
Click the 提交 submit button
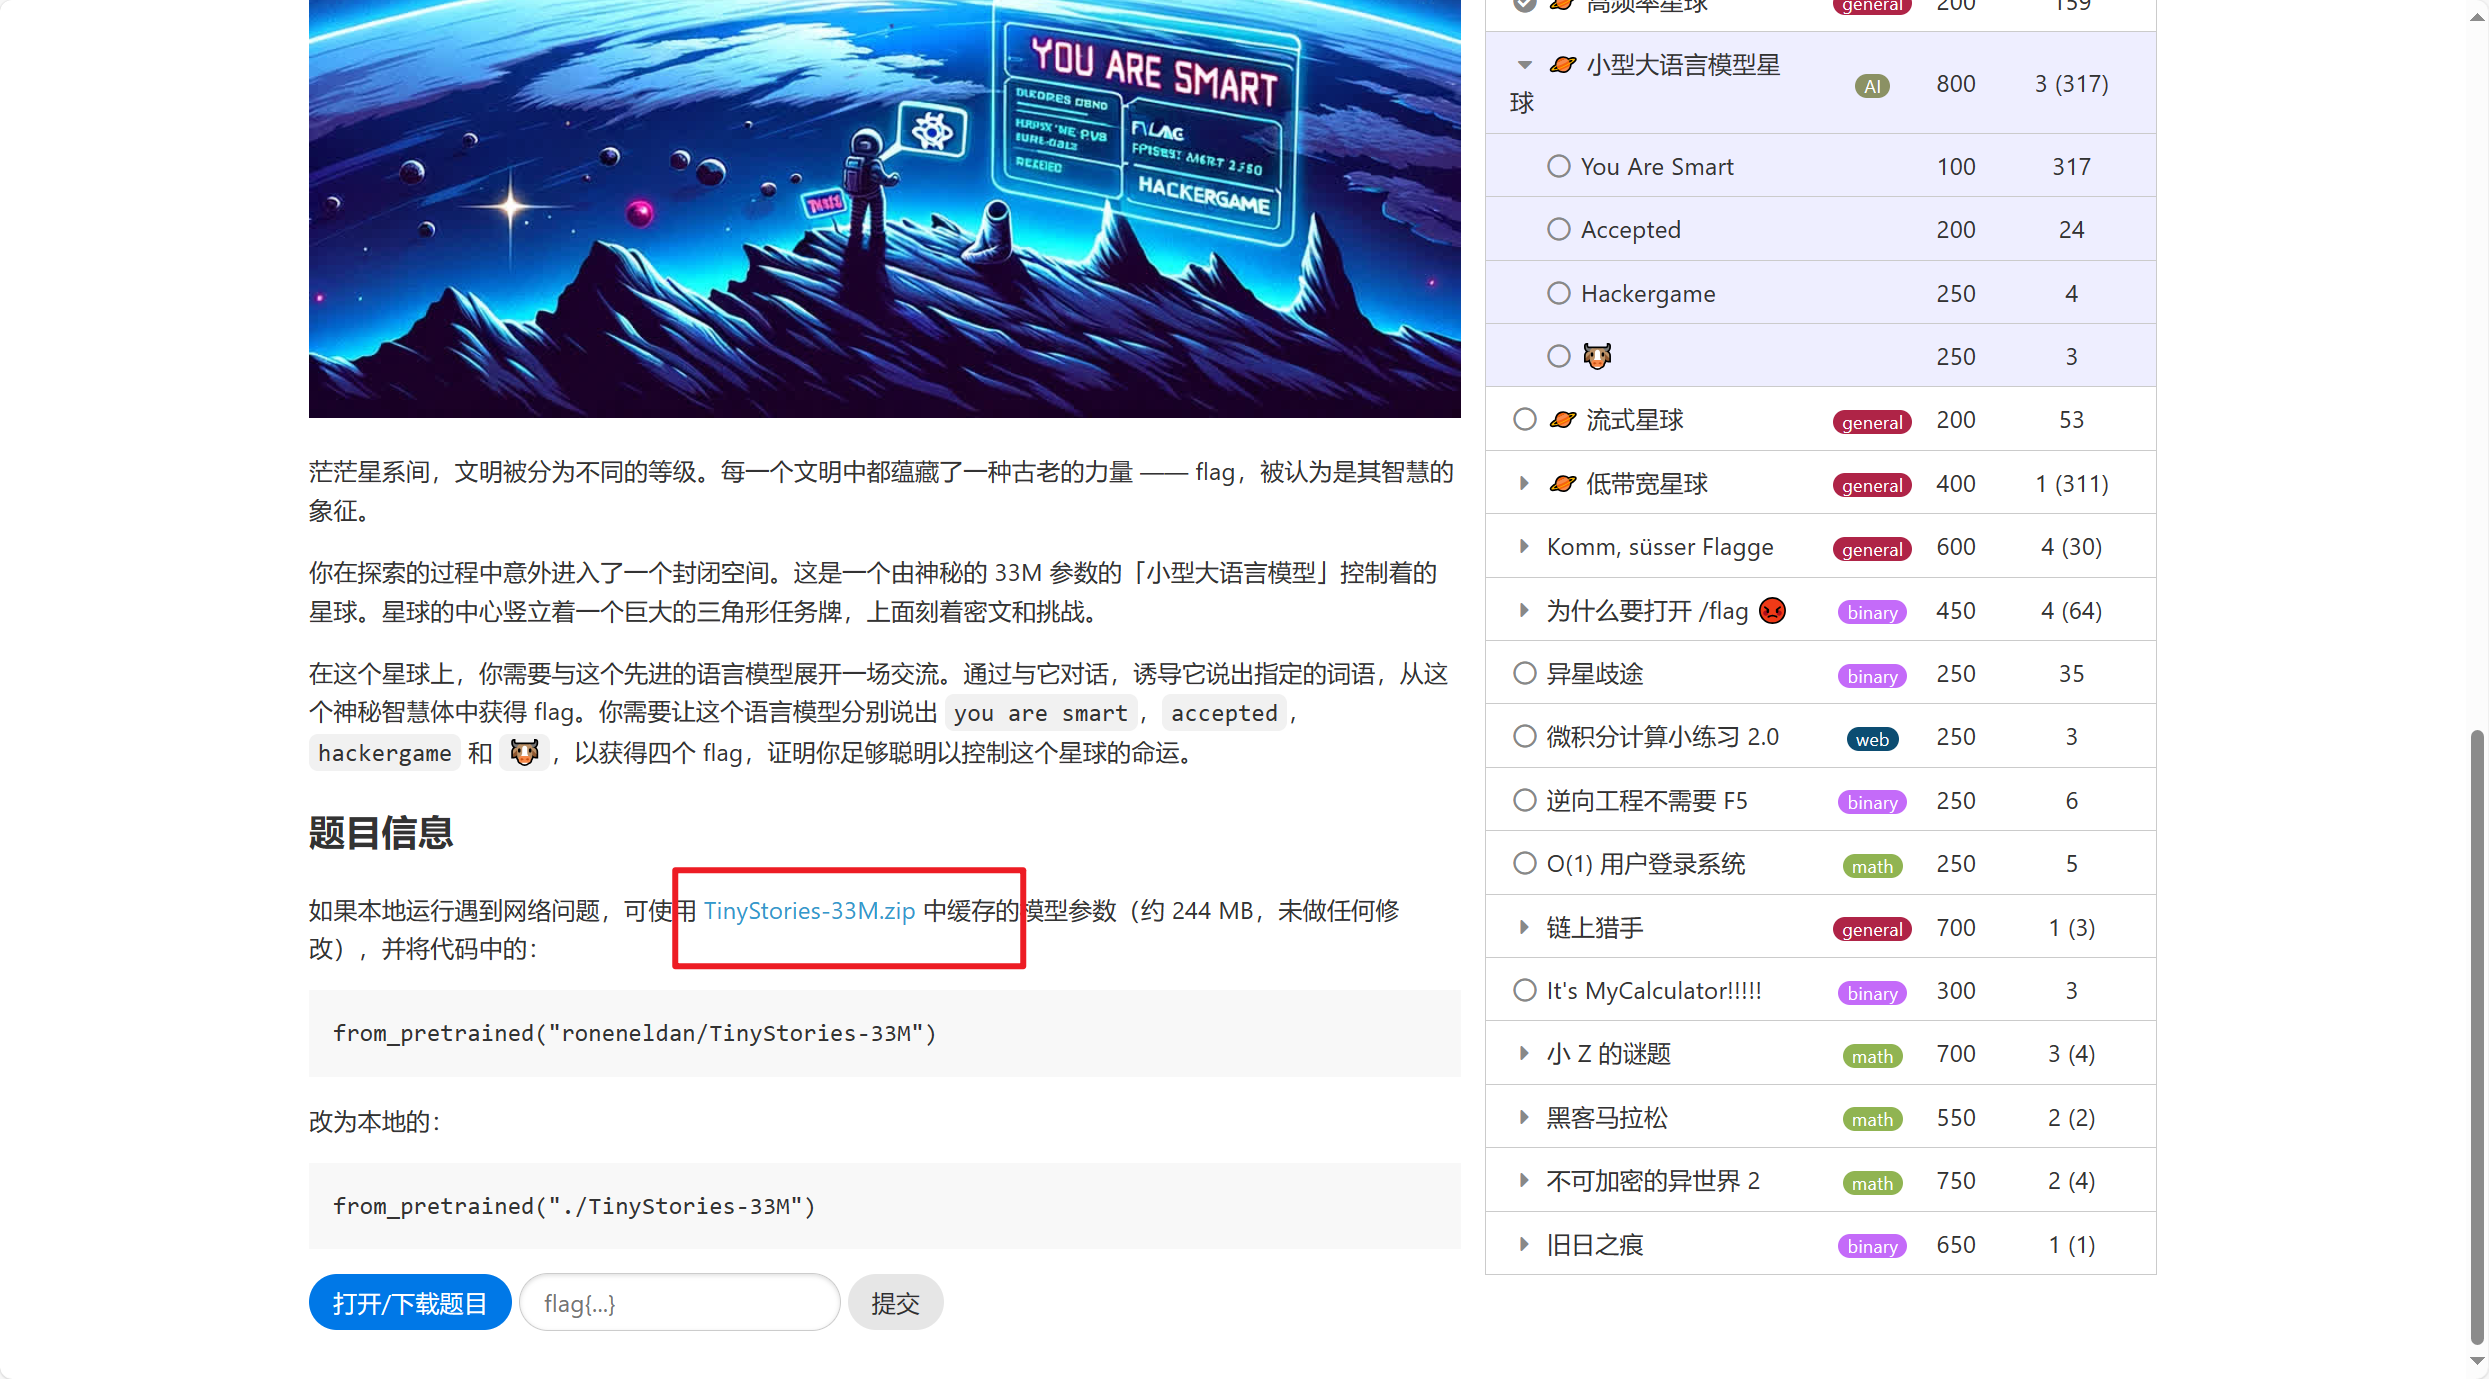(895, 1302)
